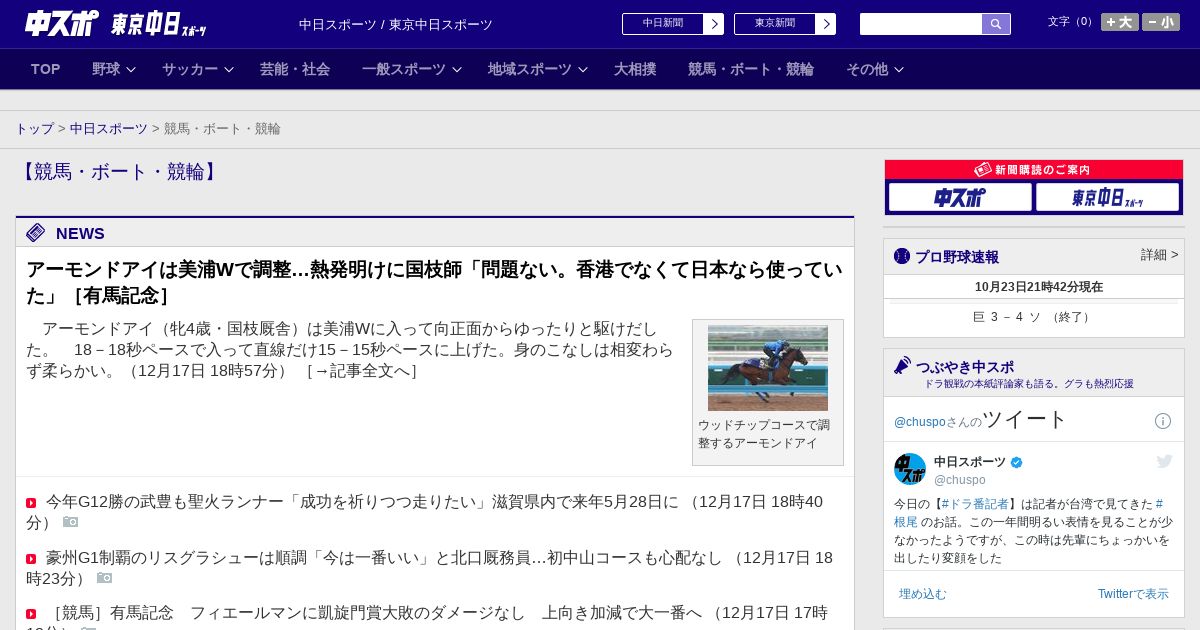The width and height of the screenshot is (1200, 630).
Task: Click the NEWS ticket icon
Action: [36, 233]
